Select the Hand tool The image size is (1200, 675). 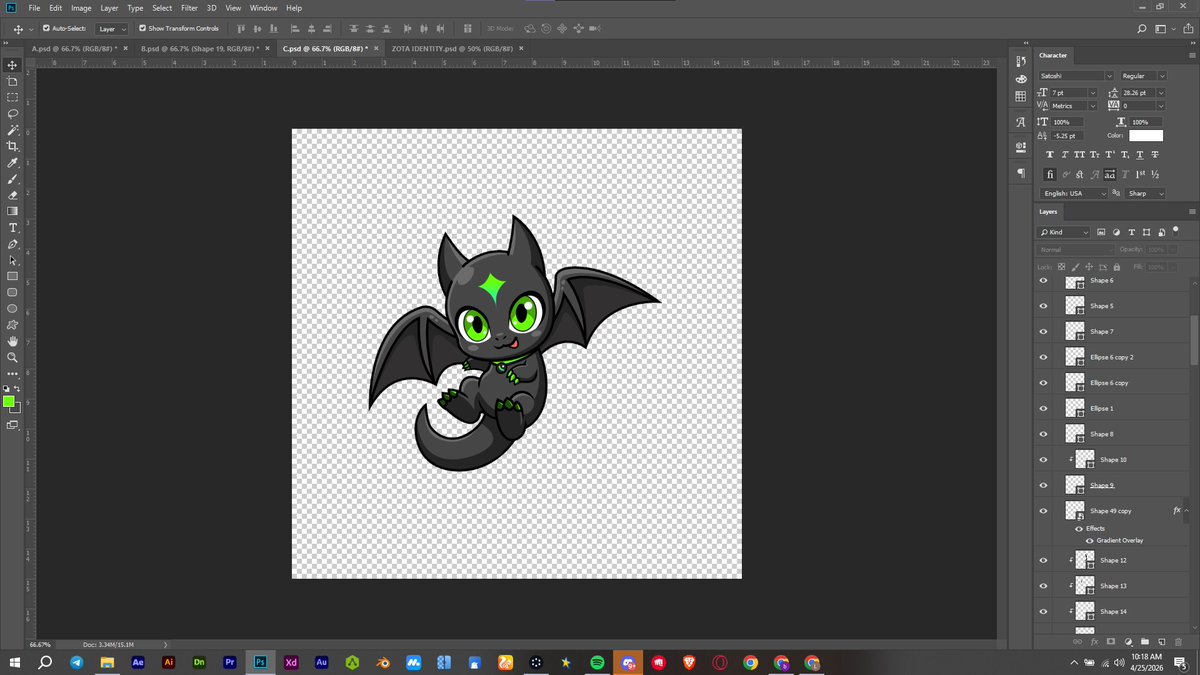coord(13,341)
